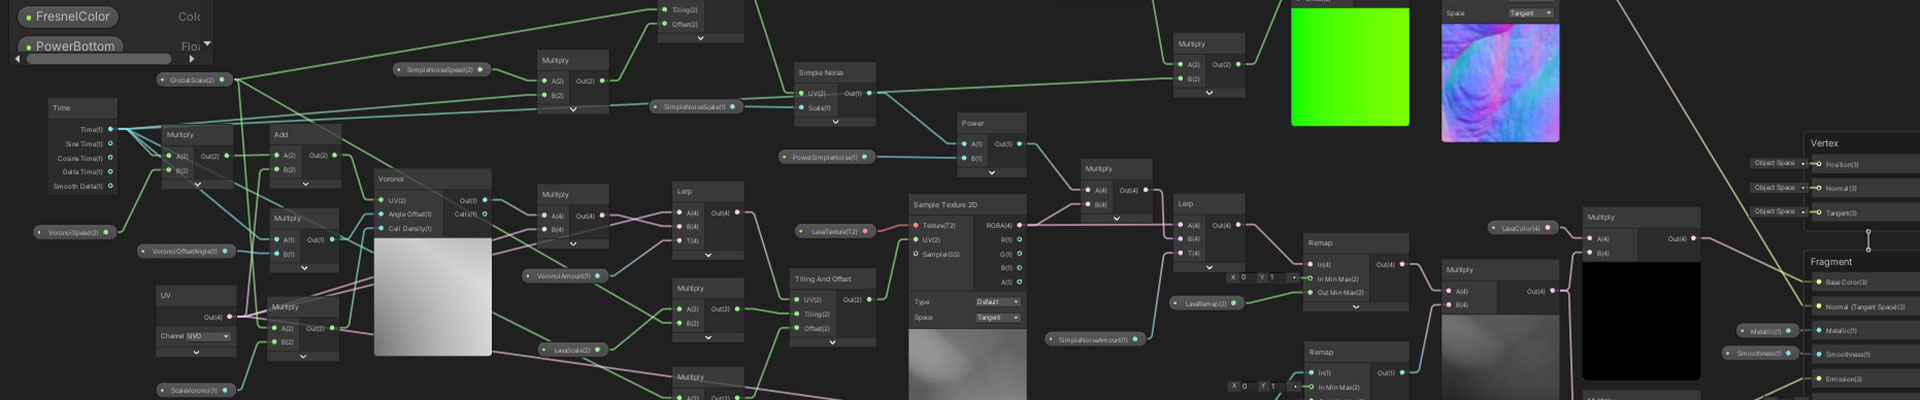The width and height of the screenshot is (1920, 400).
Task: Click the green preview thumbnail
Action: [1350, 67]
